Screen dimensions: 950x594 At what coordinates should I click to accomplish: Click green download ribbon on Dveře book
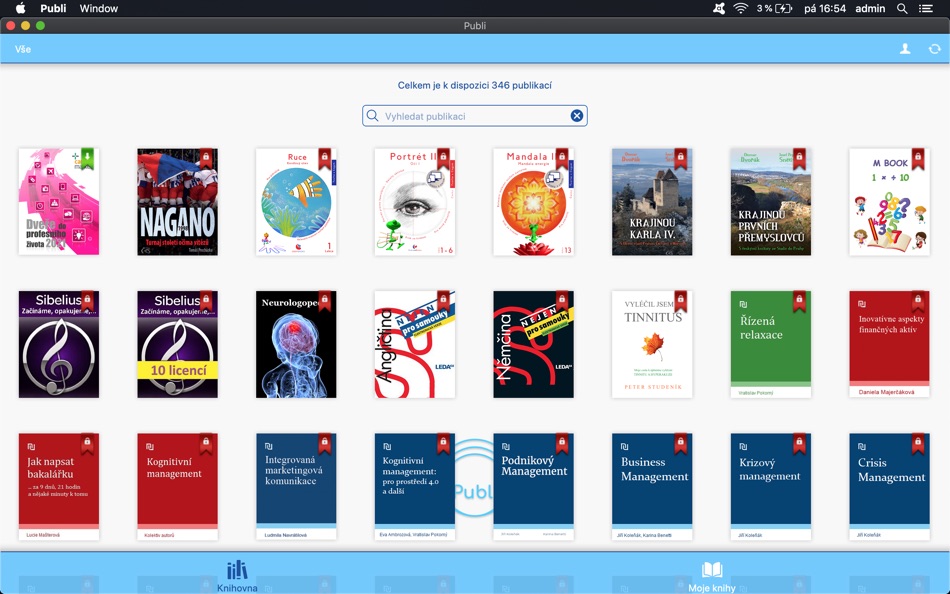click(87, 159)
